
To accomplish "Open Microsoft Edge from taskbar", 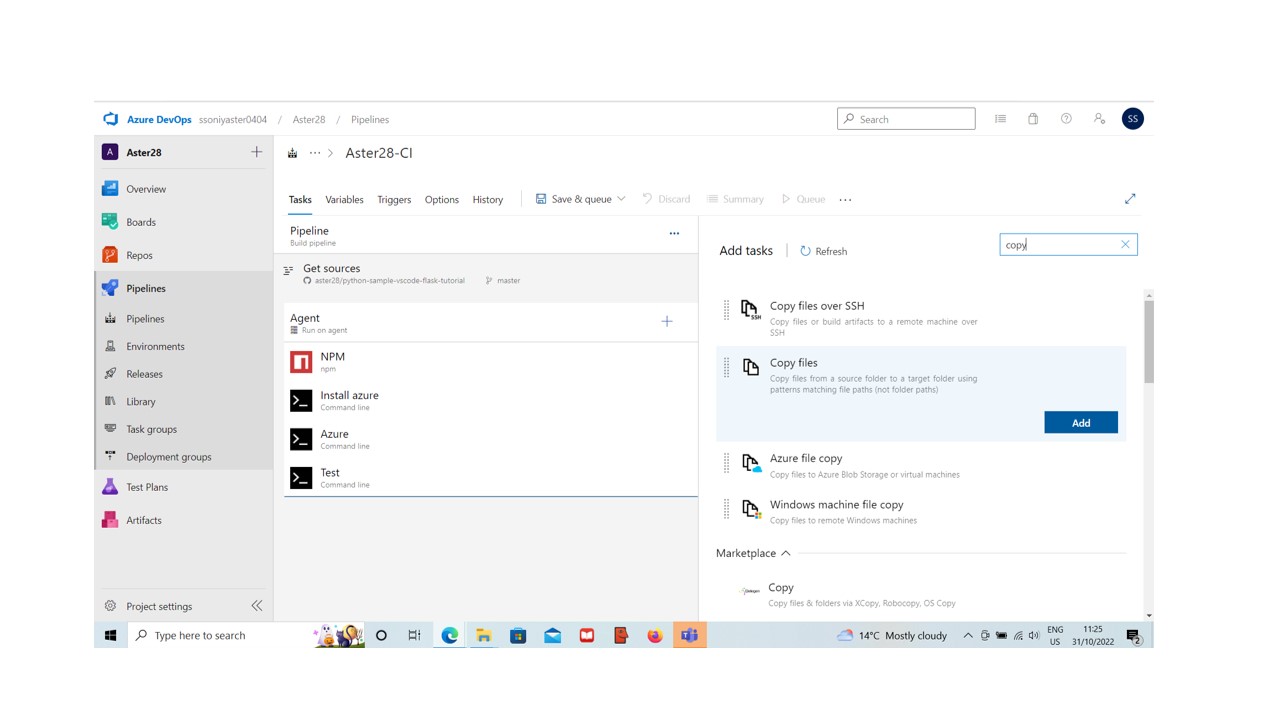I will pos(449,635).
